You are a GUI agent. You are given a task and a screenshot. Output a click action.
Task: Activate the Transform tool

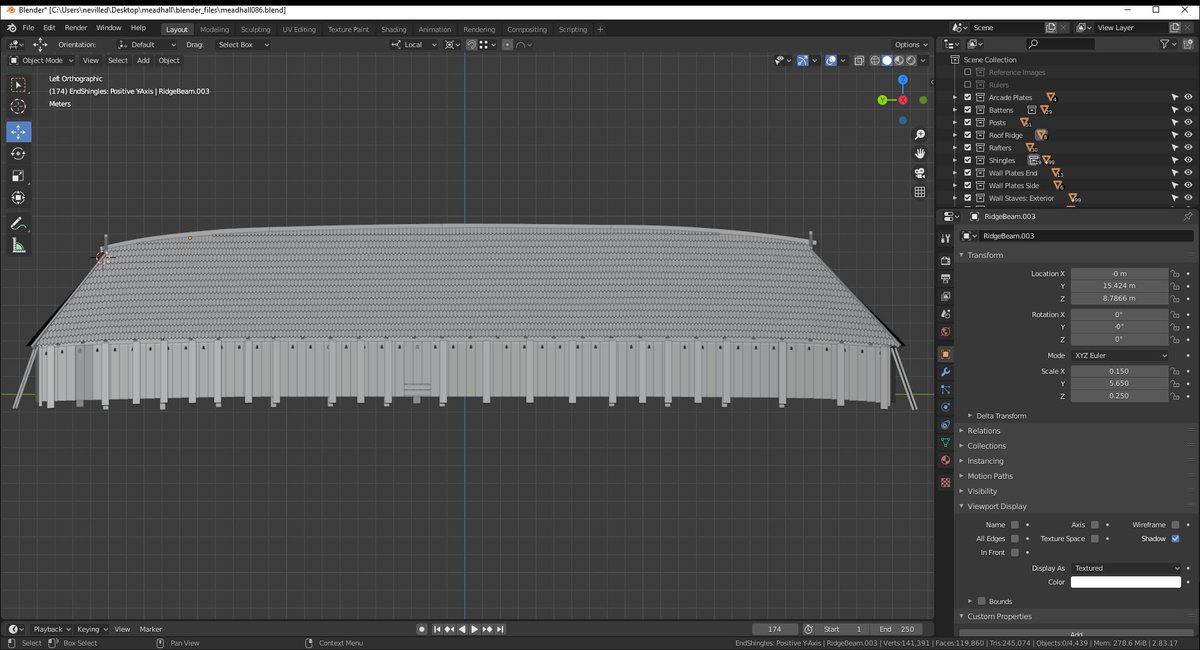(18, 198)
